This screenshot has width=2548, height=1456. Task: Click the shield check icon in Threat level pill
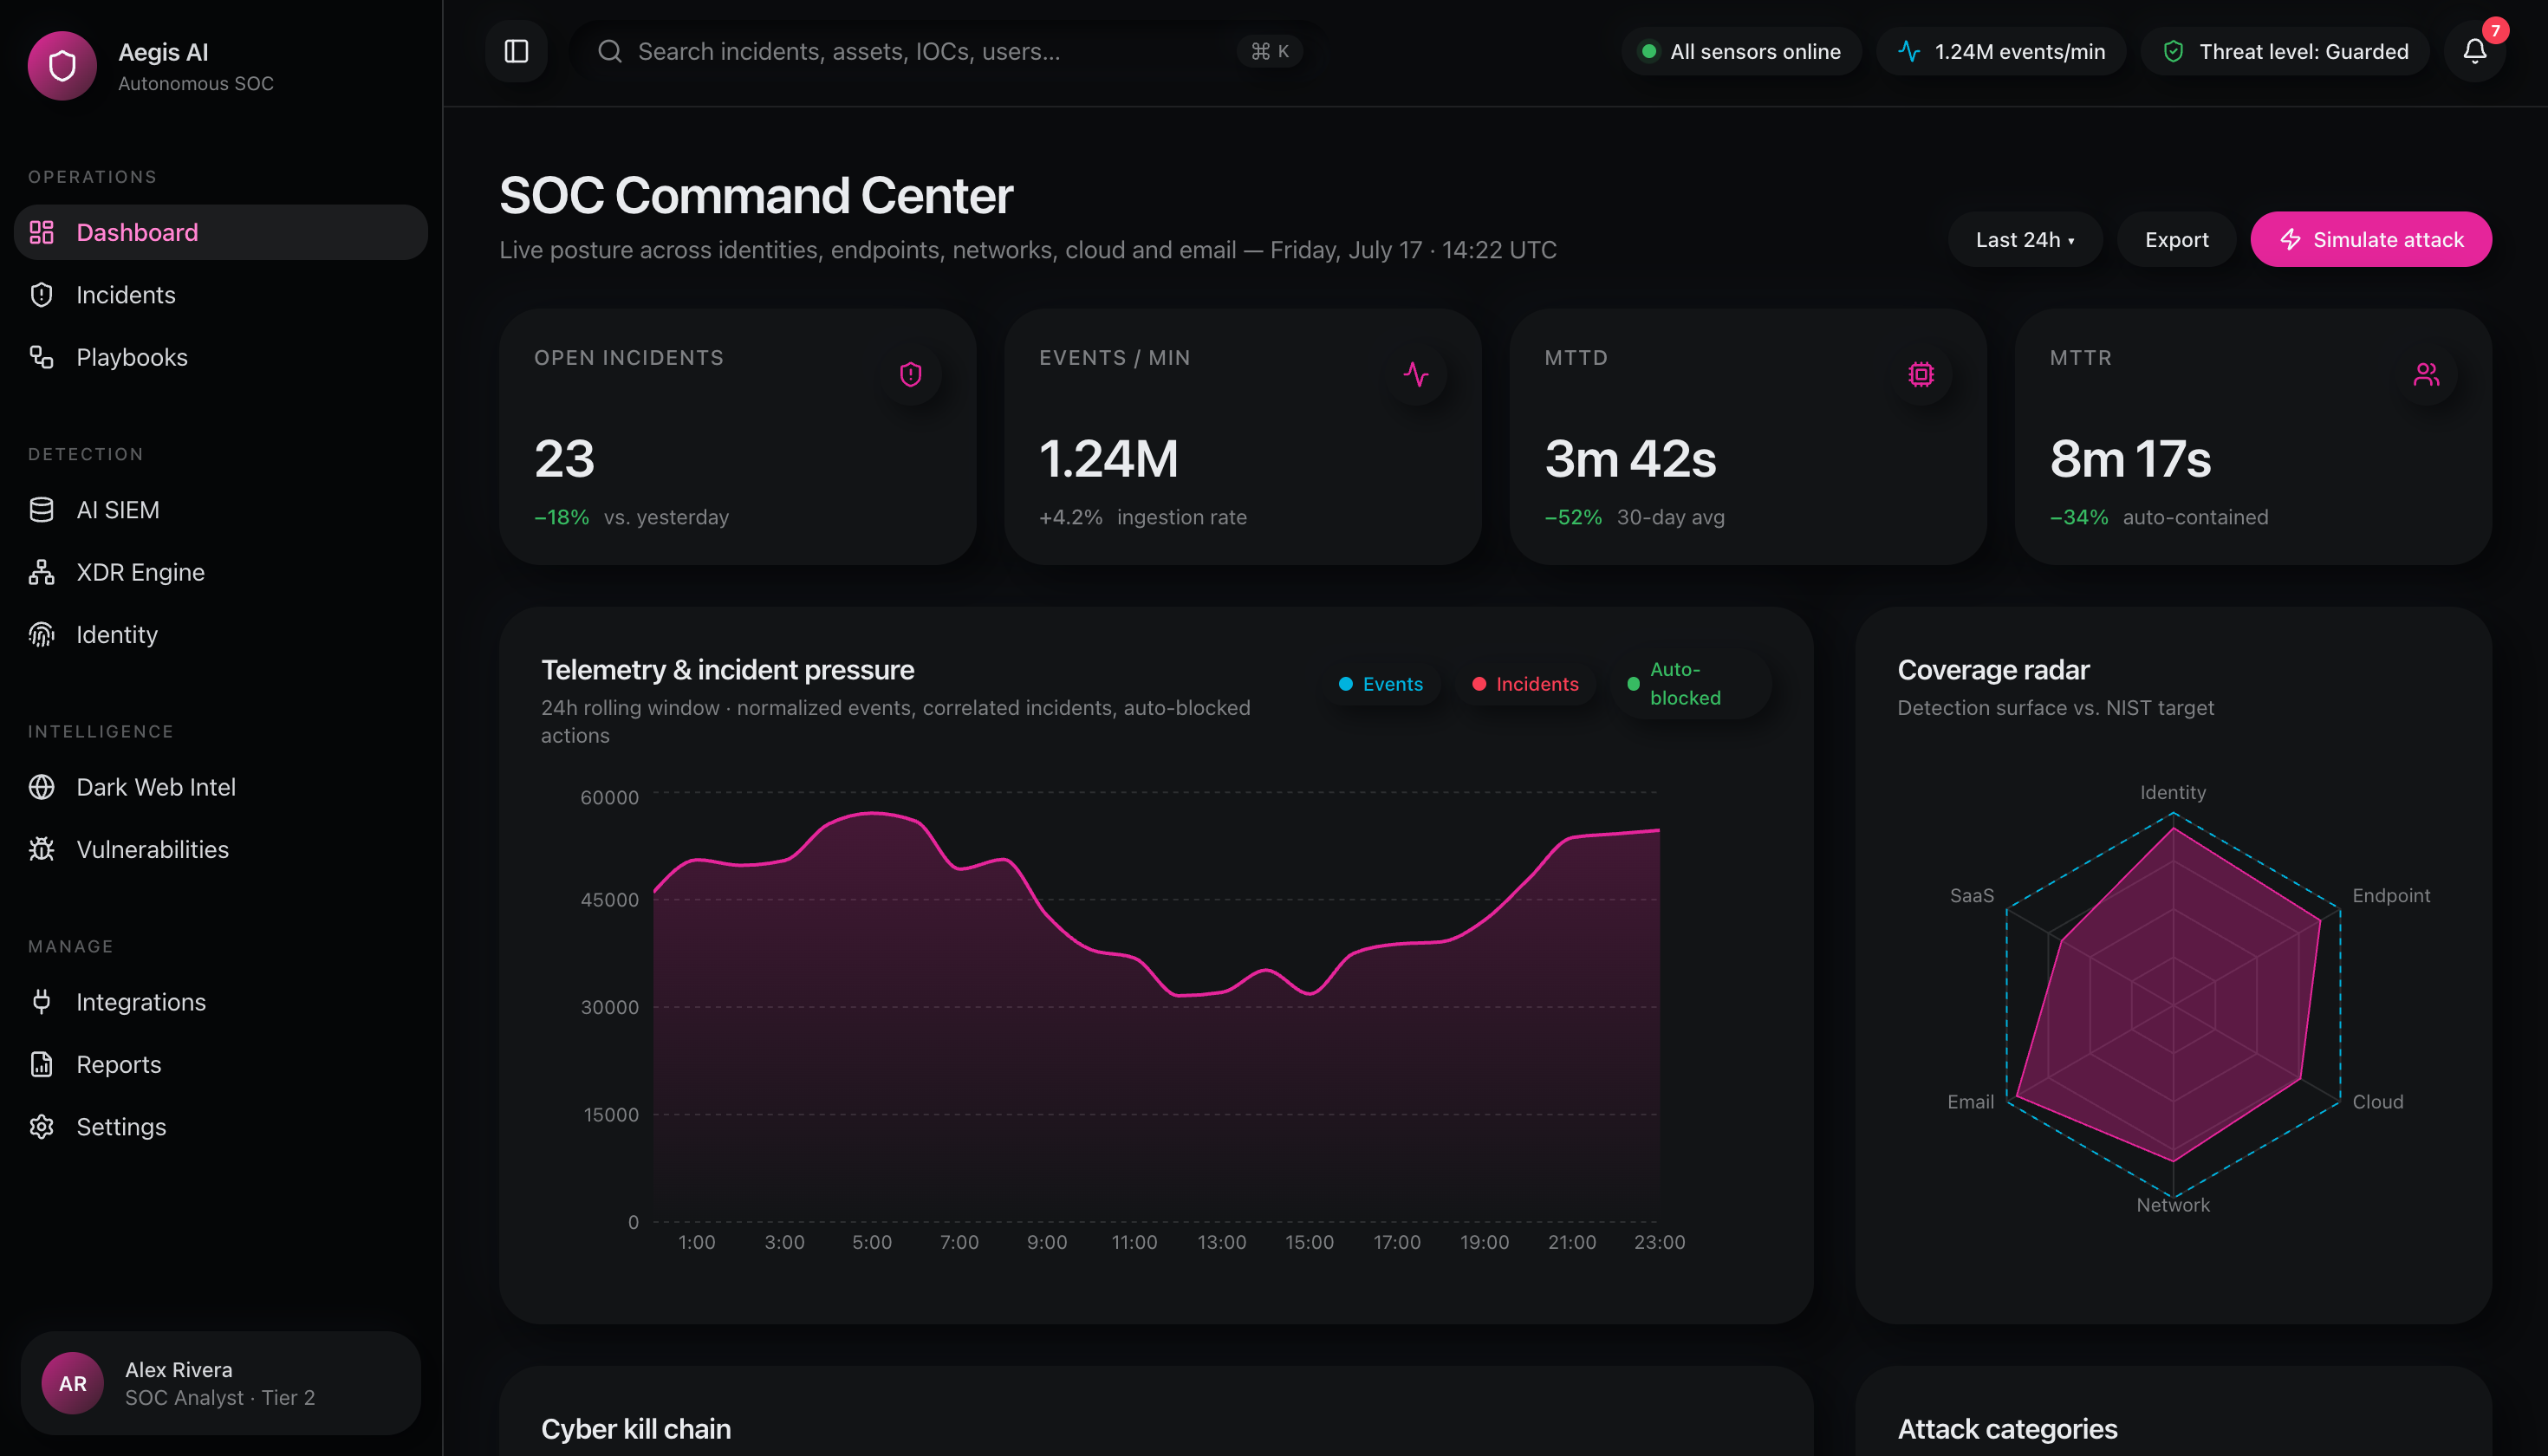(x=2173, y=51)
